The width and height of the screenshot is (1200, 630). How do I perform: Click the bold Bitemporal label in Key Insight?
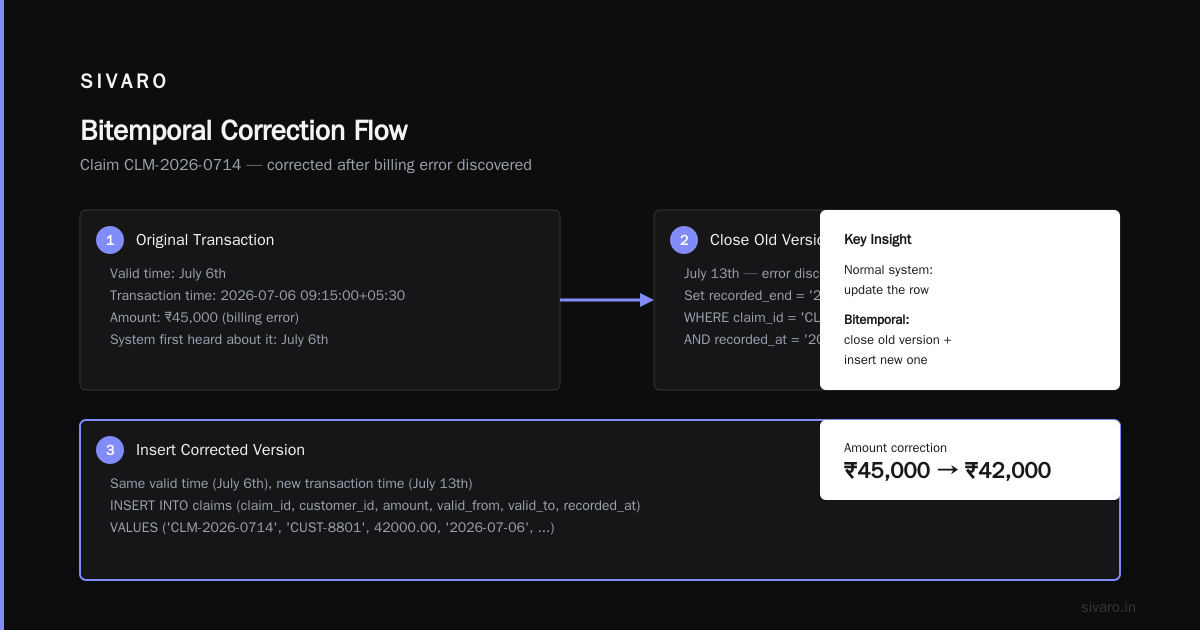[877, 320]
